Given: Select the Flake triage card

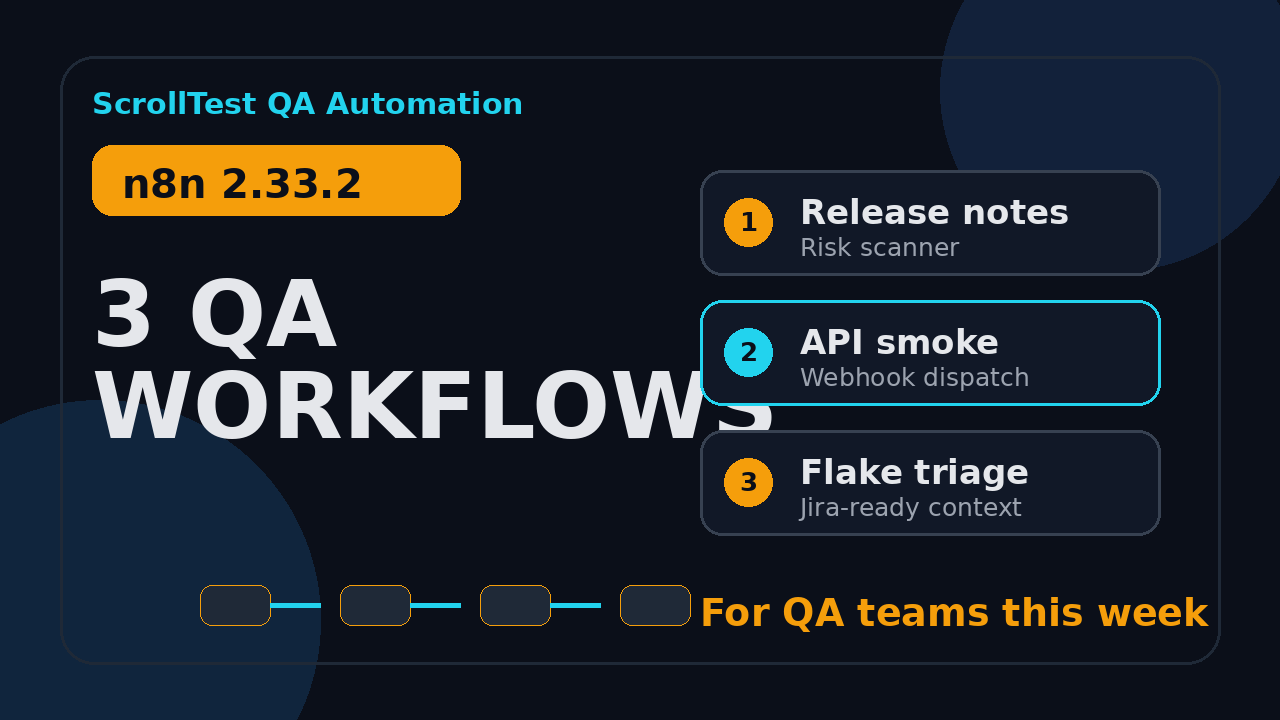Looking at the screenshot, I should [930, 483].
